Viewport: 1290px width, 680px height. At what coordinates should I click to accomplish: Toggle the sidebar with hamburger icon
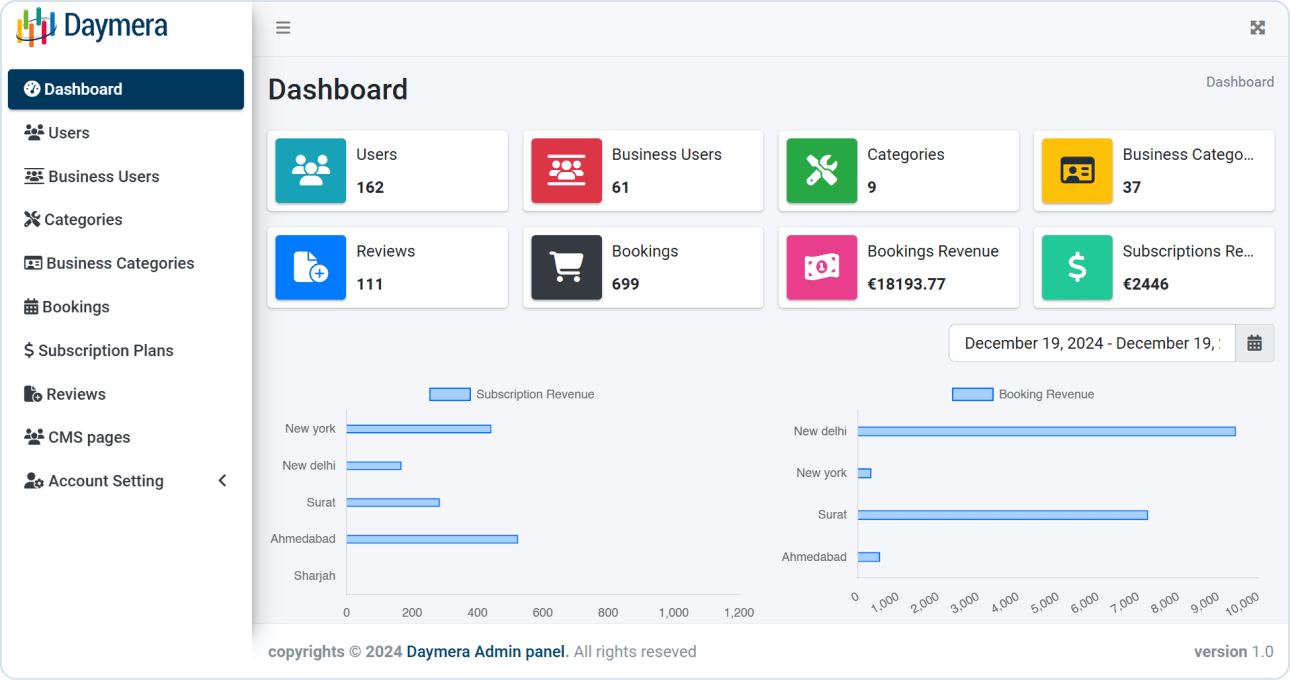283,27
